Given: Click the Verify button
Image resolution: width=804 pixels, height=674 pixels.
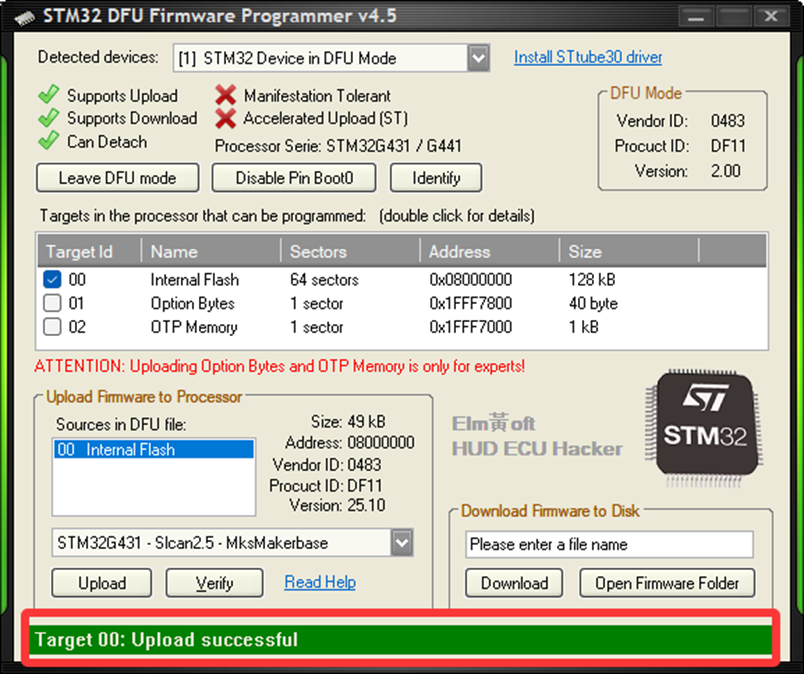Looking at the screenshot, I should tap(214, 583).
